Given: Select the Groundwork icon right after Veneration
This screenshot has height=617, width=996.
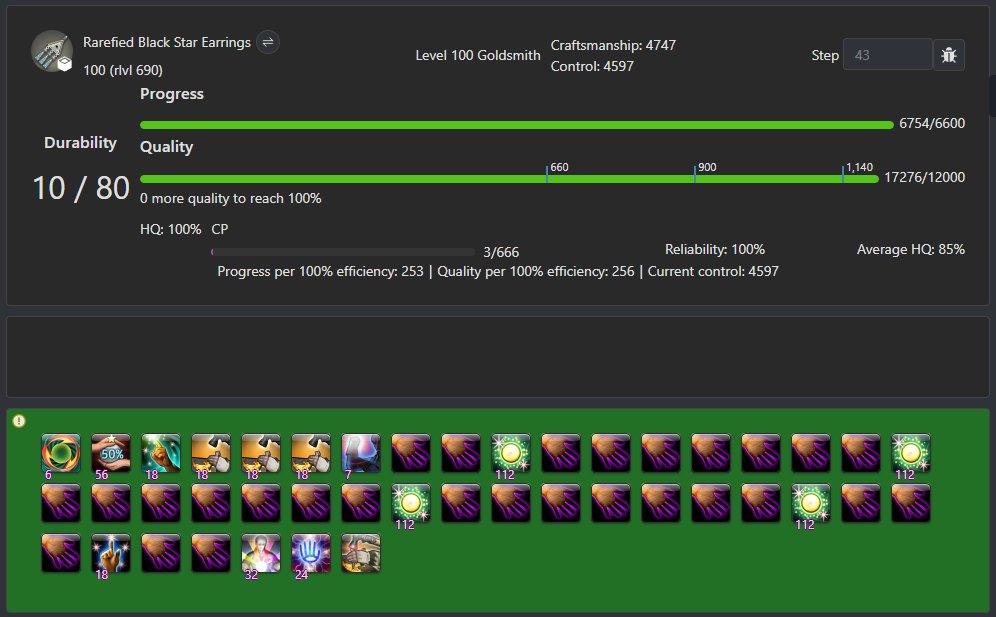Looking at the screenshot, I should 211,453.
